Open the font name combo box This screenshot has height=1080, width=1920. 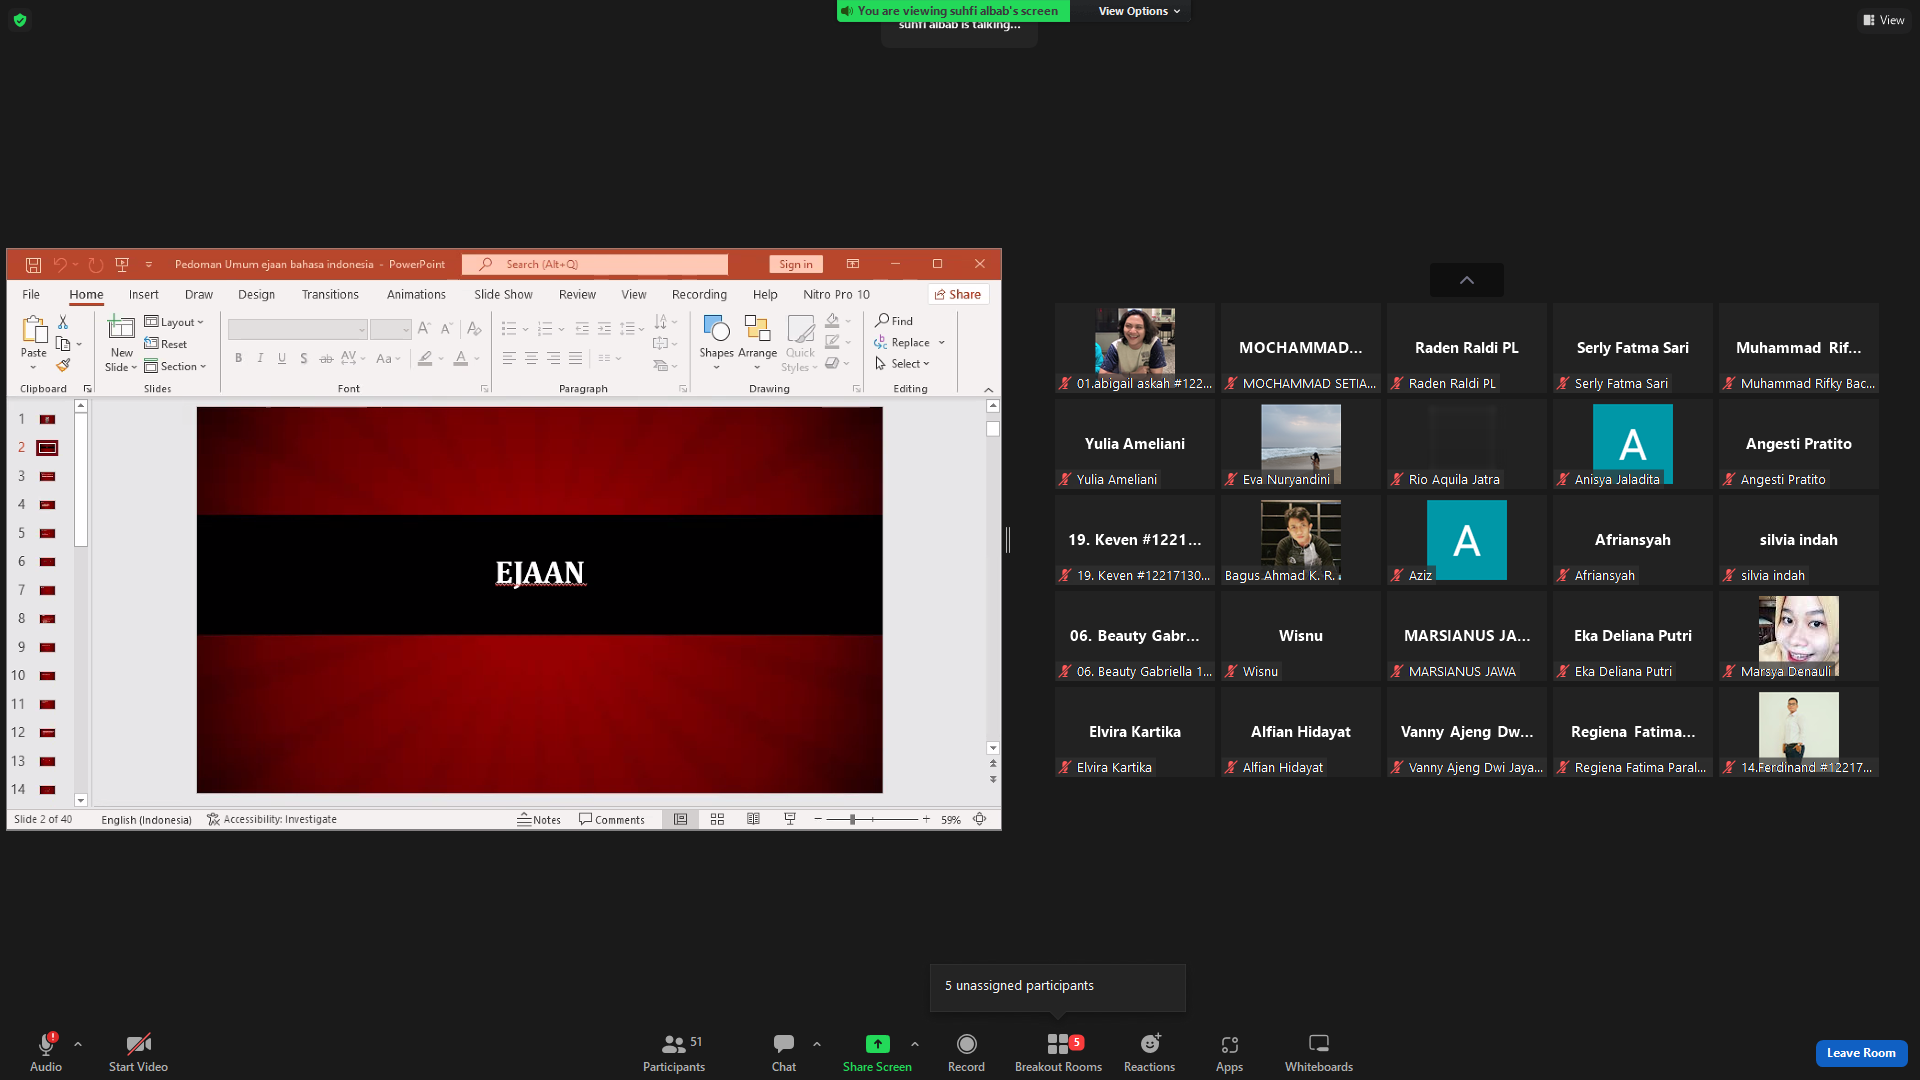pyautogui.click(x=297, y=329)
